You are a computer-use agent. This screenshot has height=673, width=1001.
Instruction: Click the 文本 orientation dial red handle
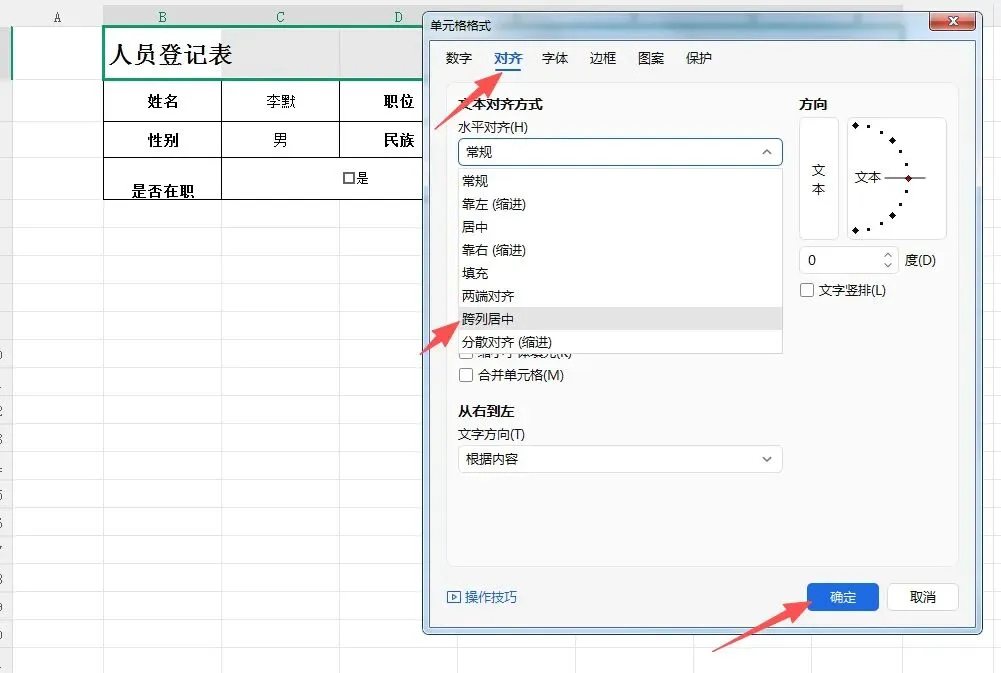point(908,178)
